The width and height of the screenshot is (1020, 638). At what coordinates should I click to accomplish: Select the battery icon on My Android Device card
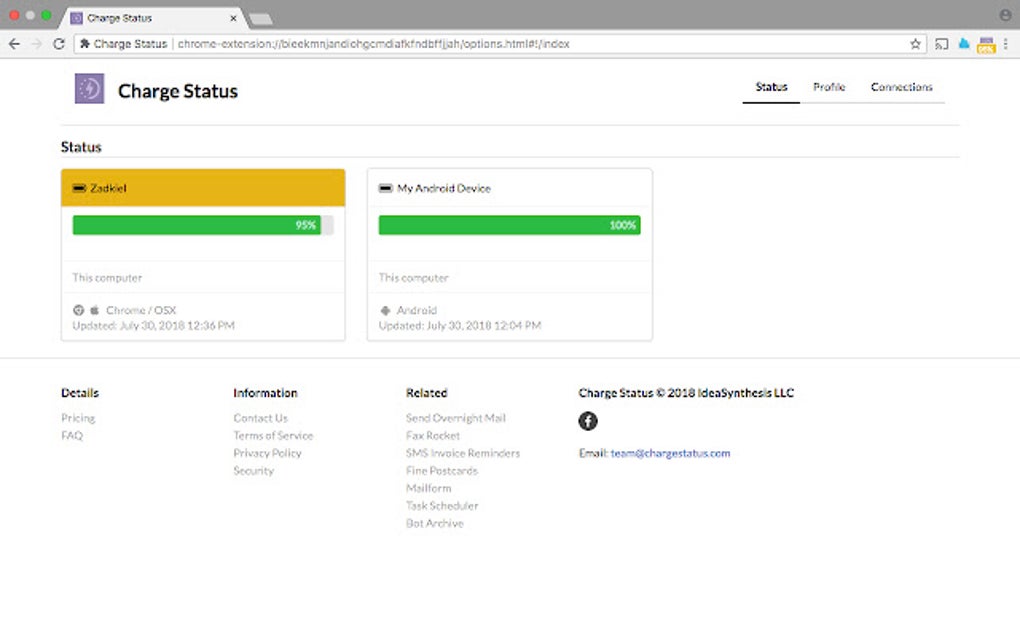(385, 187)
